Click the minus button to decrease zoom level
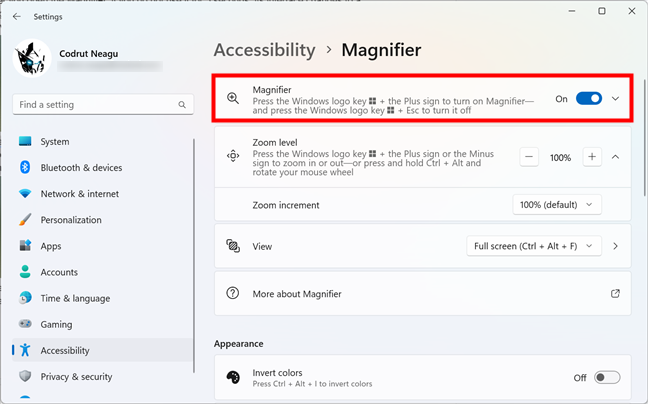Viewport: 648px width, 404px height. click(x=529, y=157)
